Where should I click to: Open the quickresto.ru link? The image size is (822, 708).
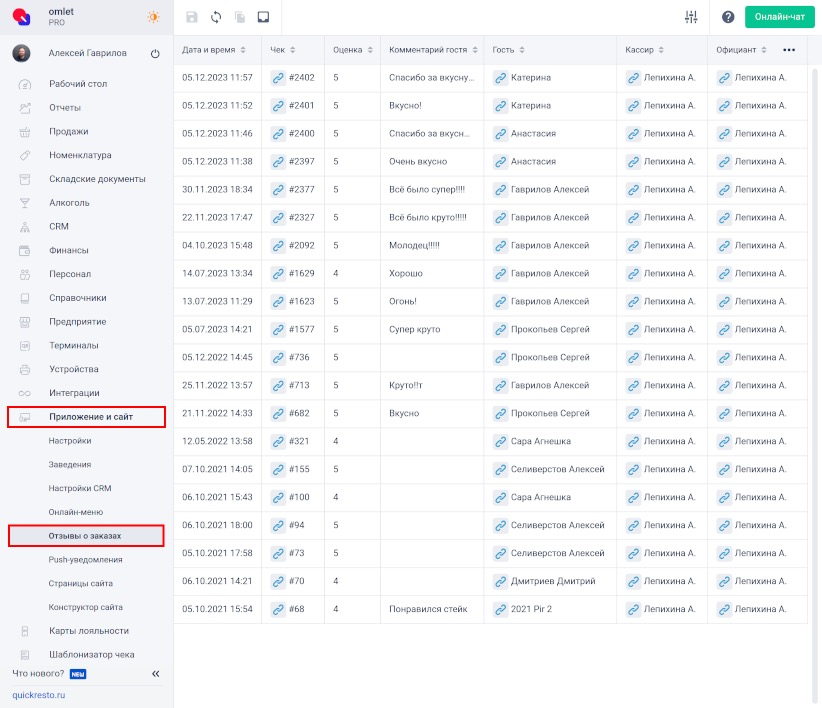tap(39, 695)
